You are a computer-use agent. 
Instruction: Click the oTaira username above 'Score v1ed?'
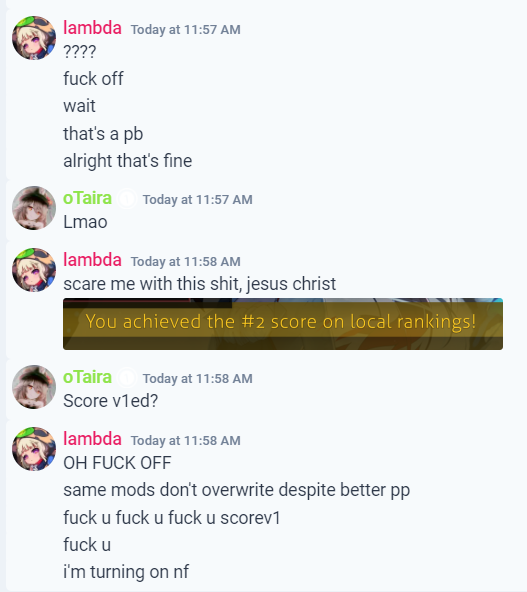(x=88, y=377)
